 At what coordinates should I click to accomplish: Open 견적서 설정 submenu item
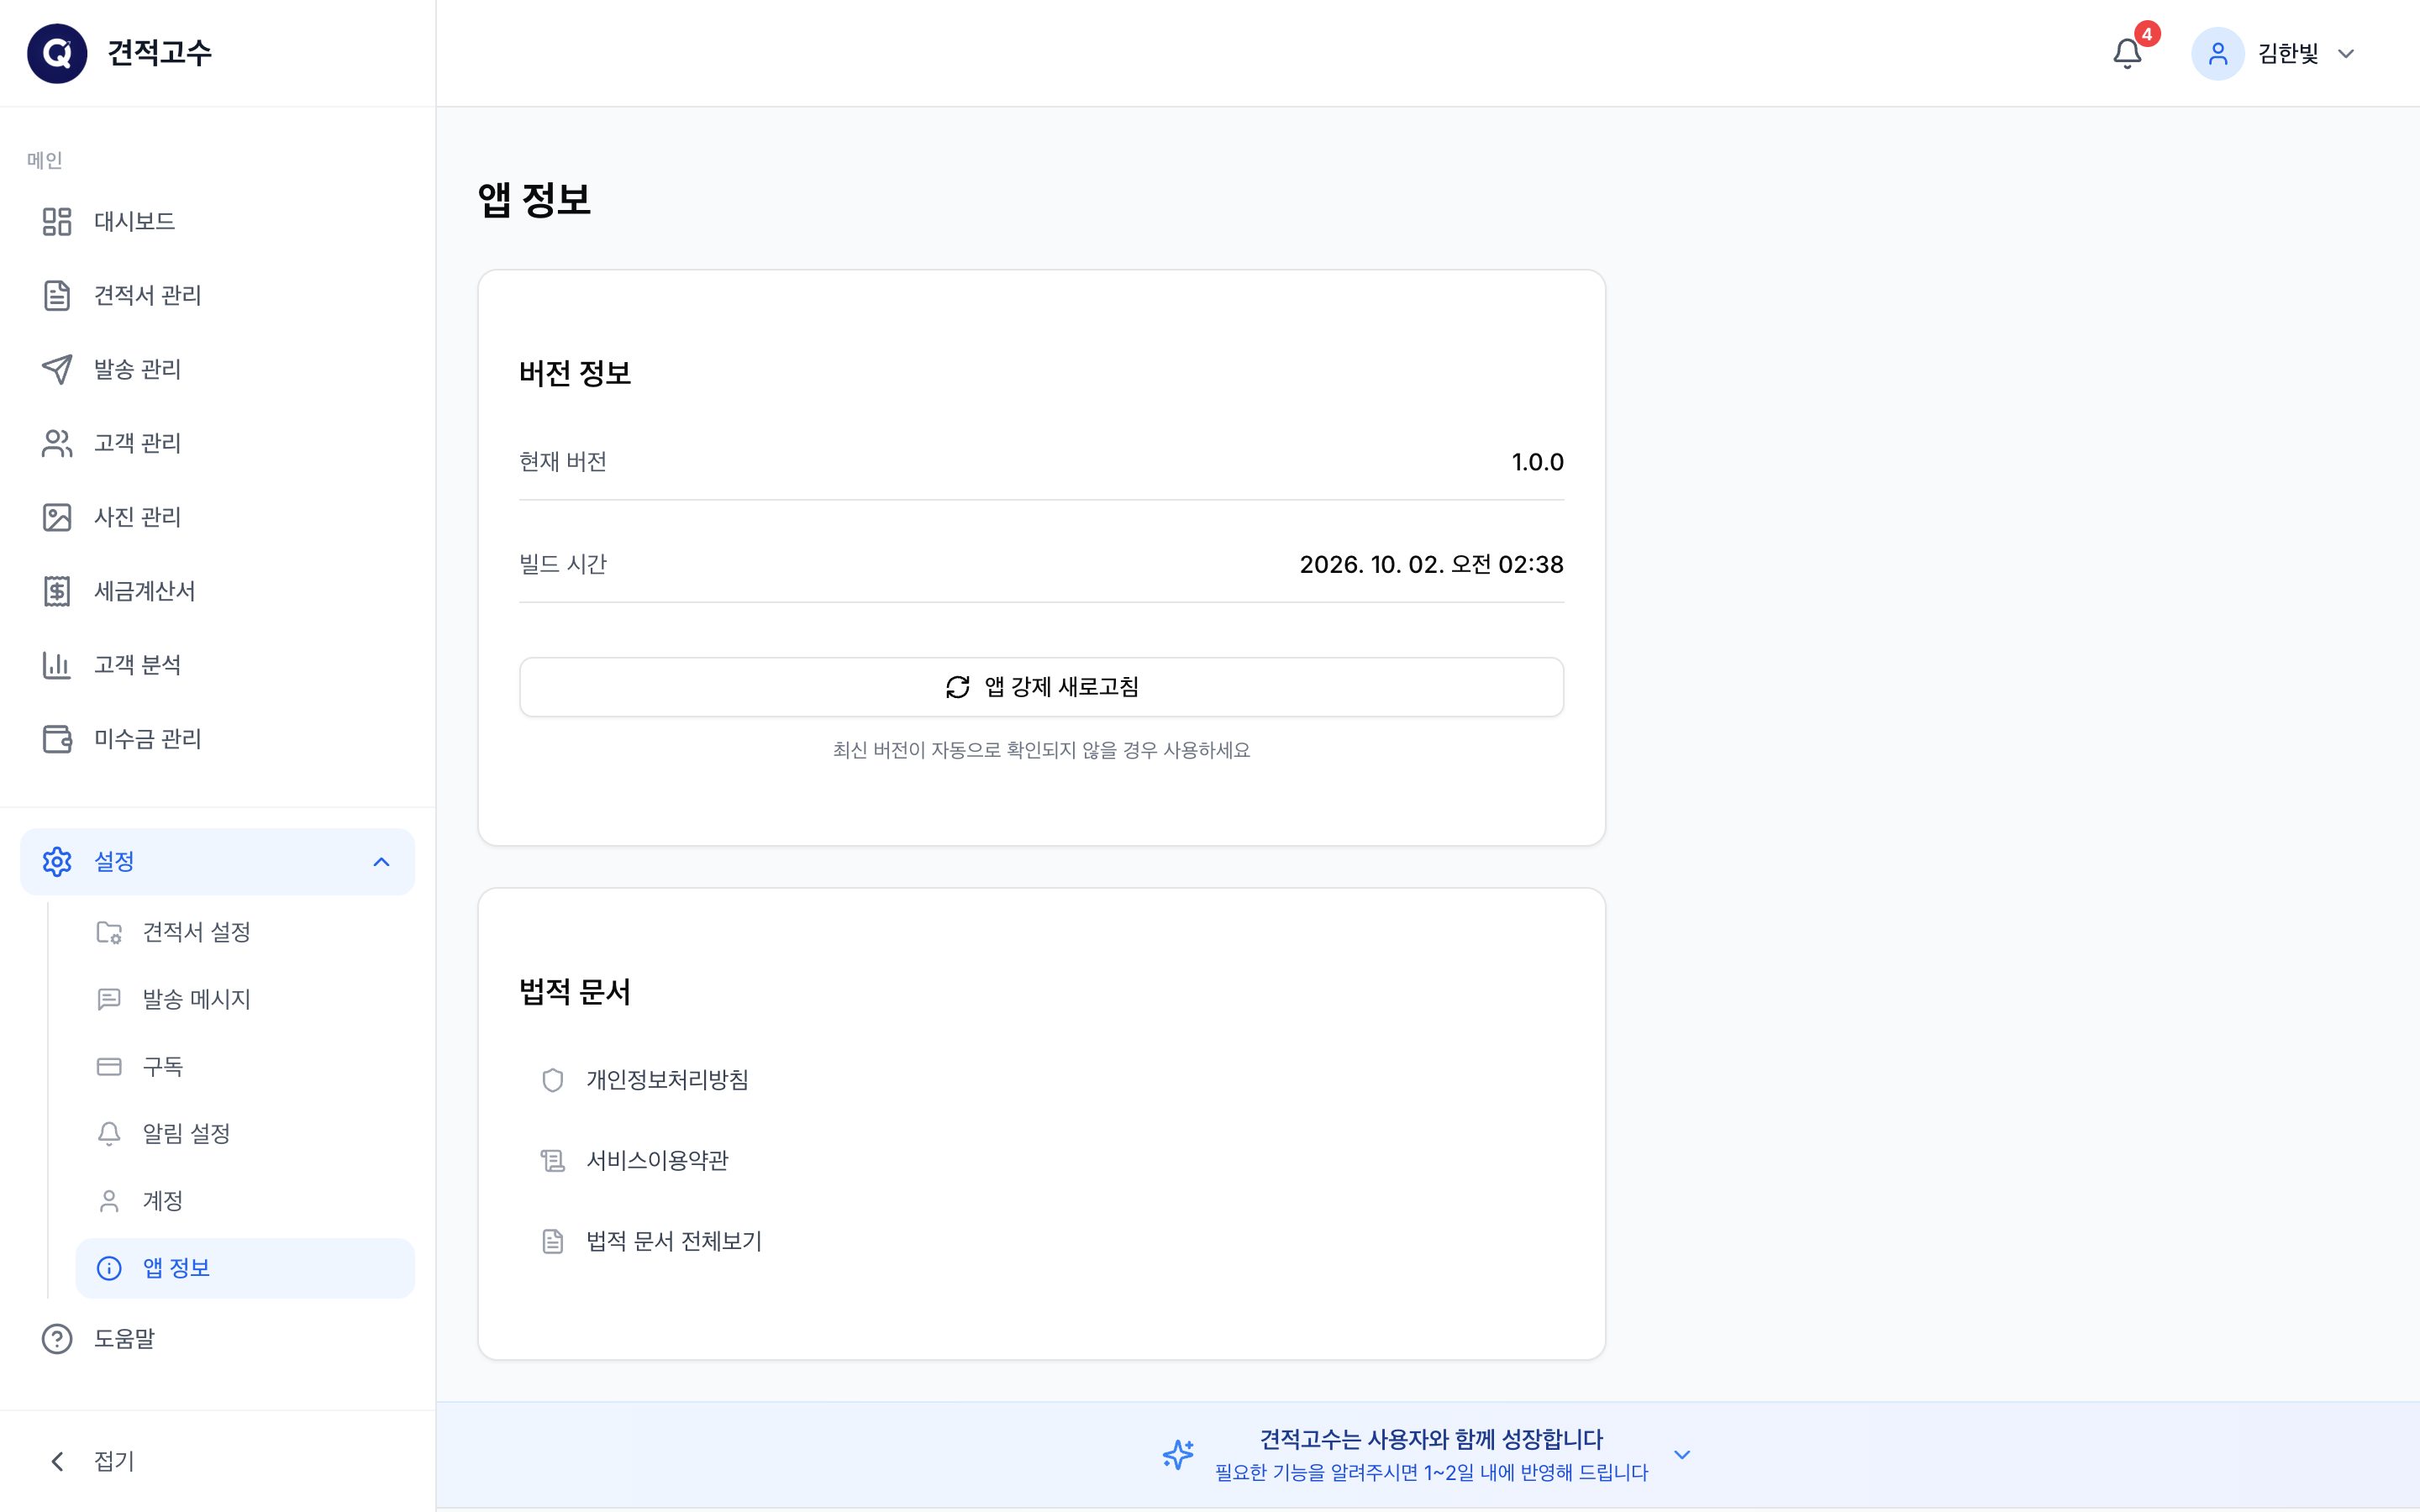click(245, 932)
